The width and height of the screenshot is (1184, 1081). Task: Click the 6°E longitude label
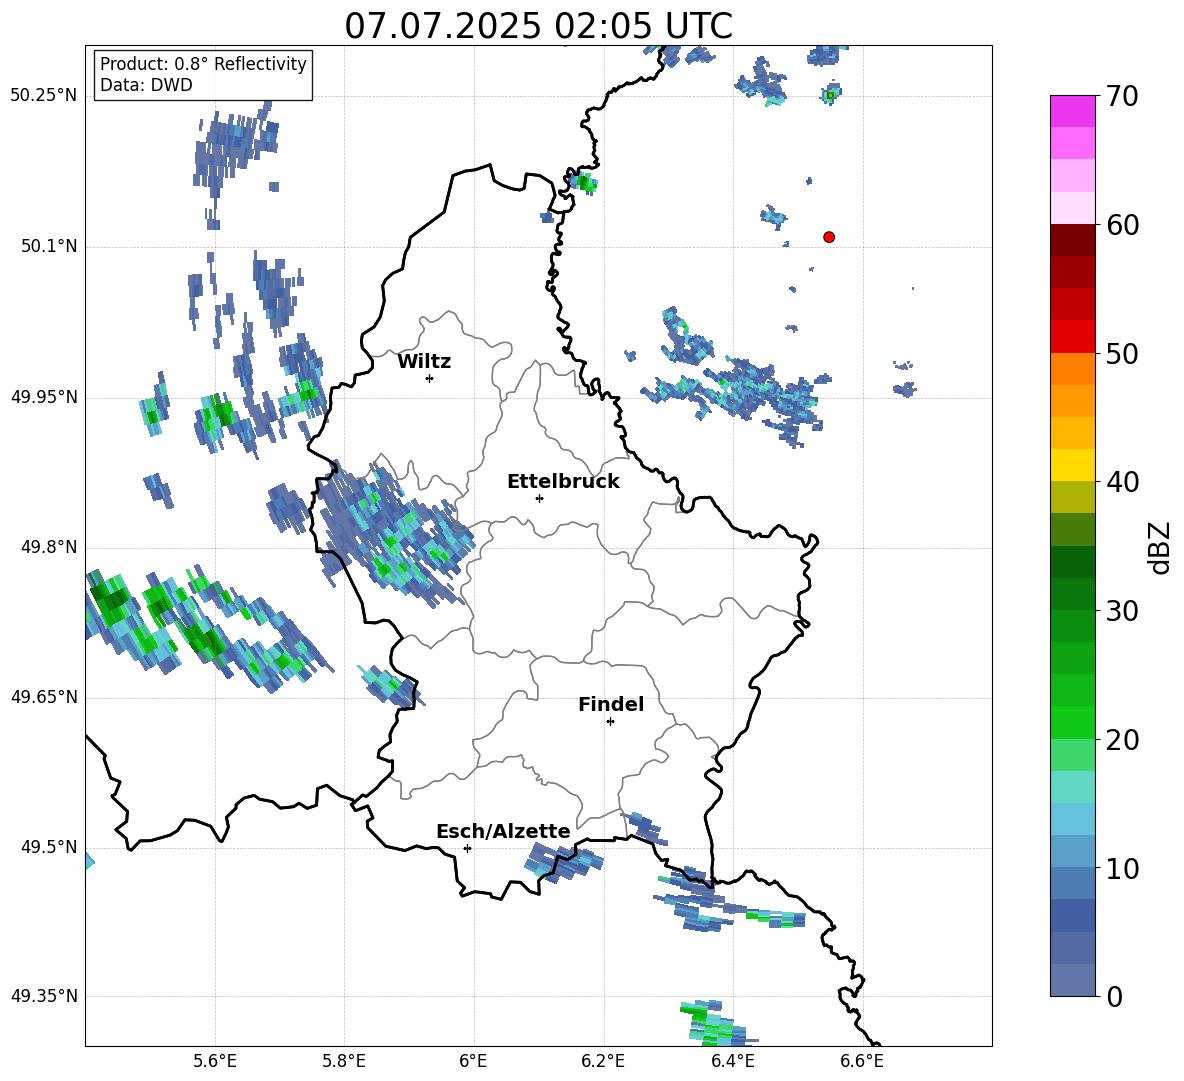tap(473, 1061)
